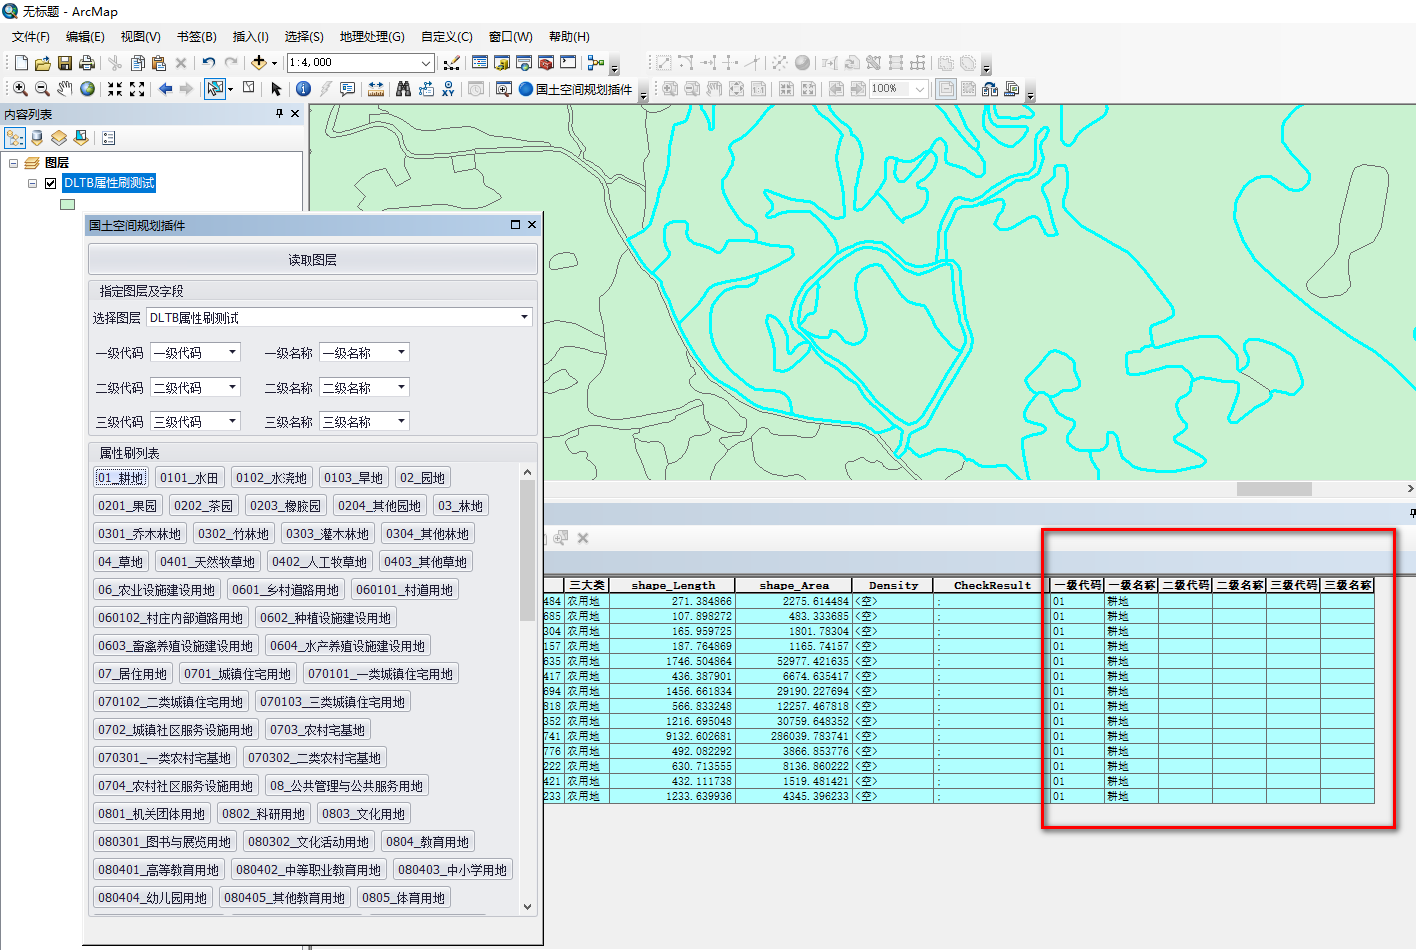This screenshot has width=1416, height=950.
Task: Open the Editor toolbar icon
Action: pos(451,63)
